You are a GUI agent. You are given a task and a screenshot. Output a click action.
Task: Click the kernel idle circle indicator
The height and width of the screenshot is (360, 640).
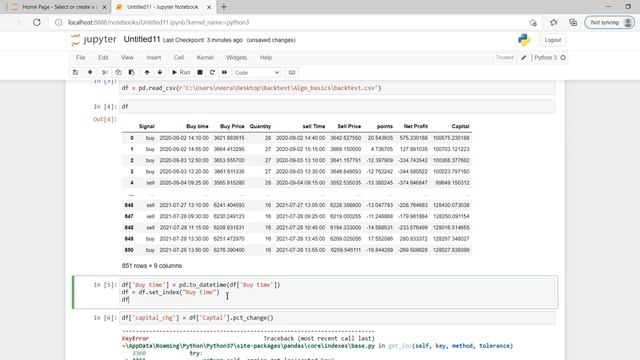pyautogui.click(x=563, y=58)
